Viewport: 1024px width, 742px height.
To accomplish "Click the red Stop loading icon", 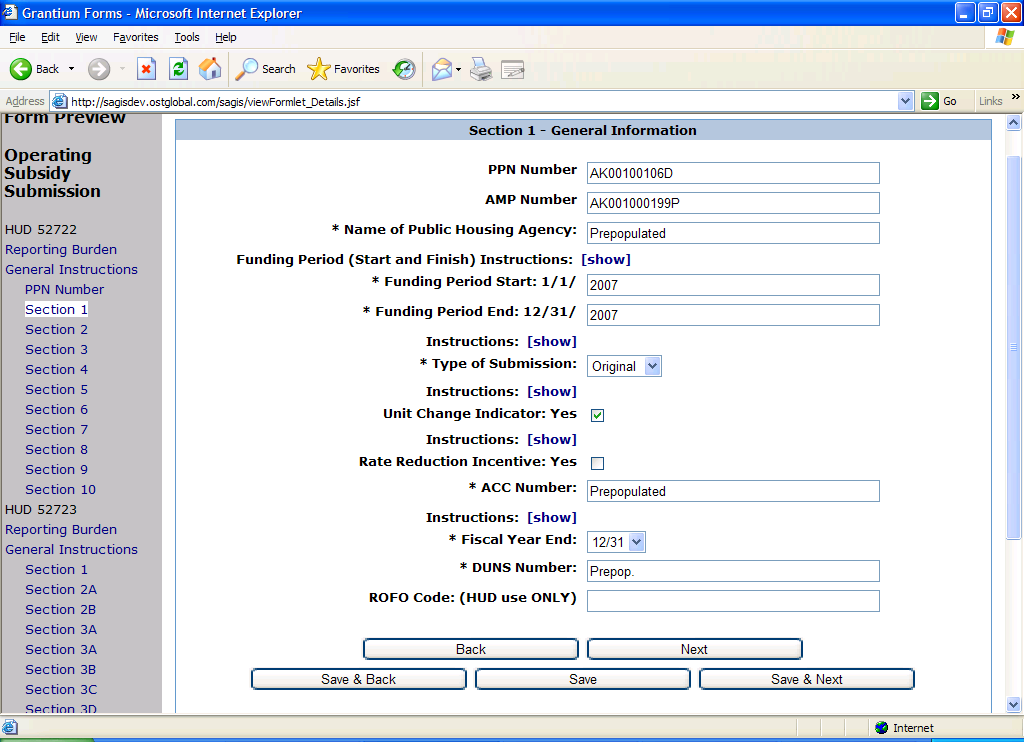I will click(146, 69).
